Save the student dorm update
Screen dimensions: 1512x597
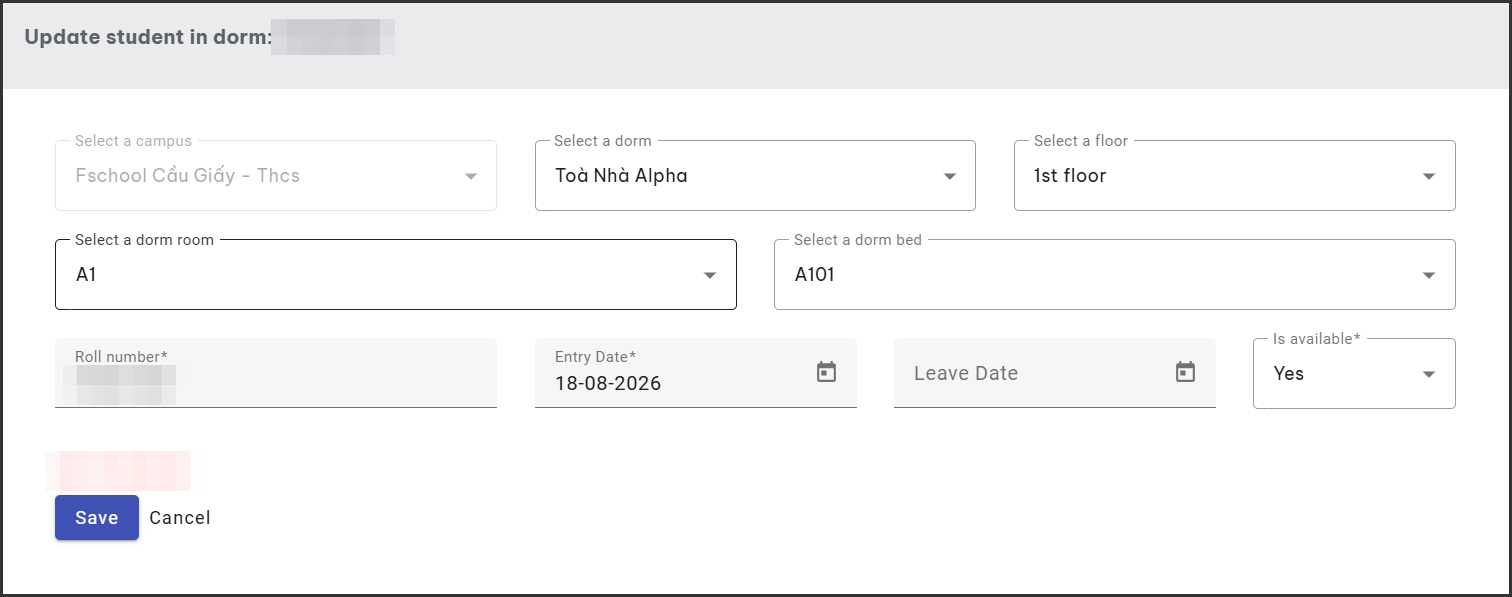pyautogui.click(x=97, y=518)
